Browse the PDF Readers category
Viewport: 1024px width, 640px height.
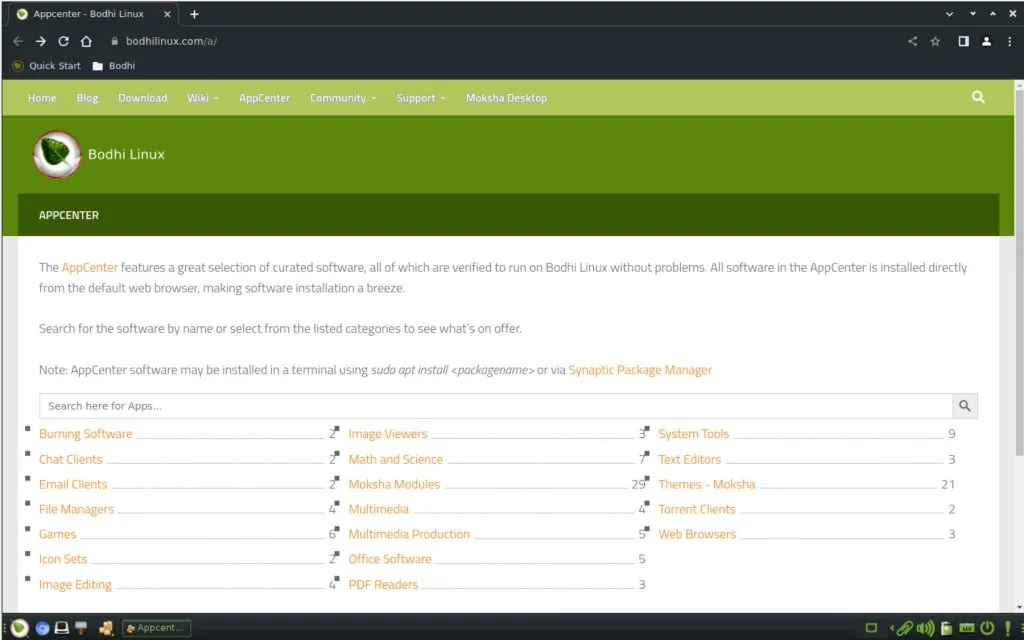coord(383,584)
